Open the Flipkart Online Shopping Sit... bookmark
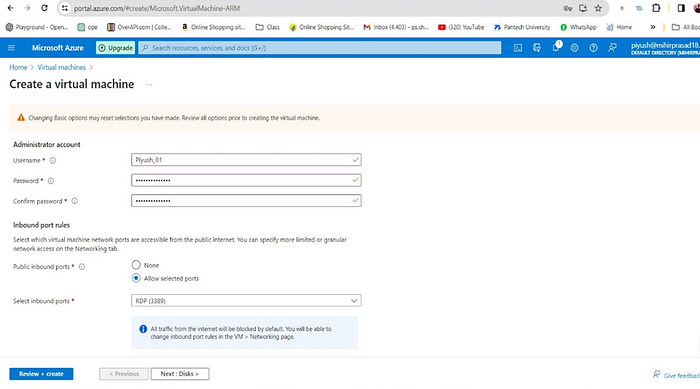Screen dimensions: 700x389 point(321,27)
